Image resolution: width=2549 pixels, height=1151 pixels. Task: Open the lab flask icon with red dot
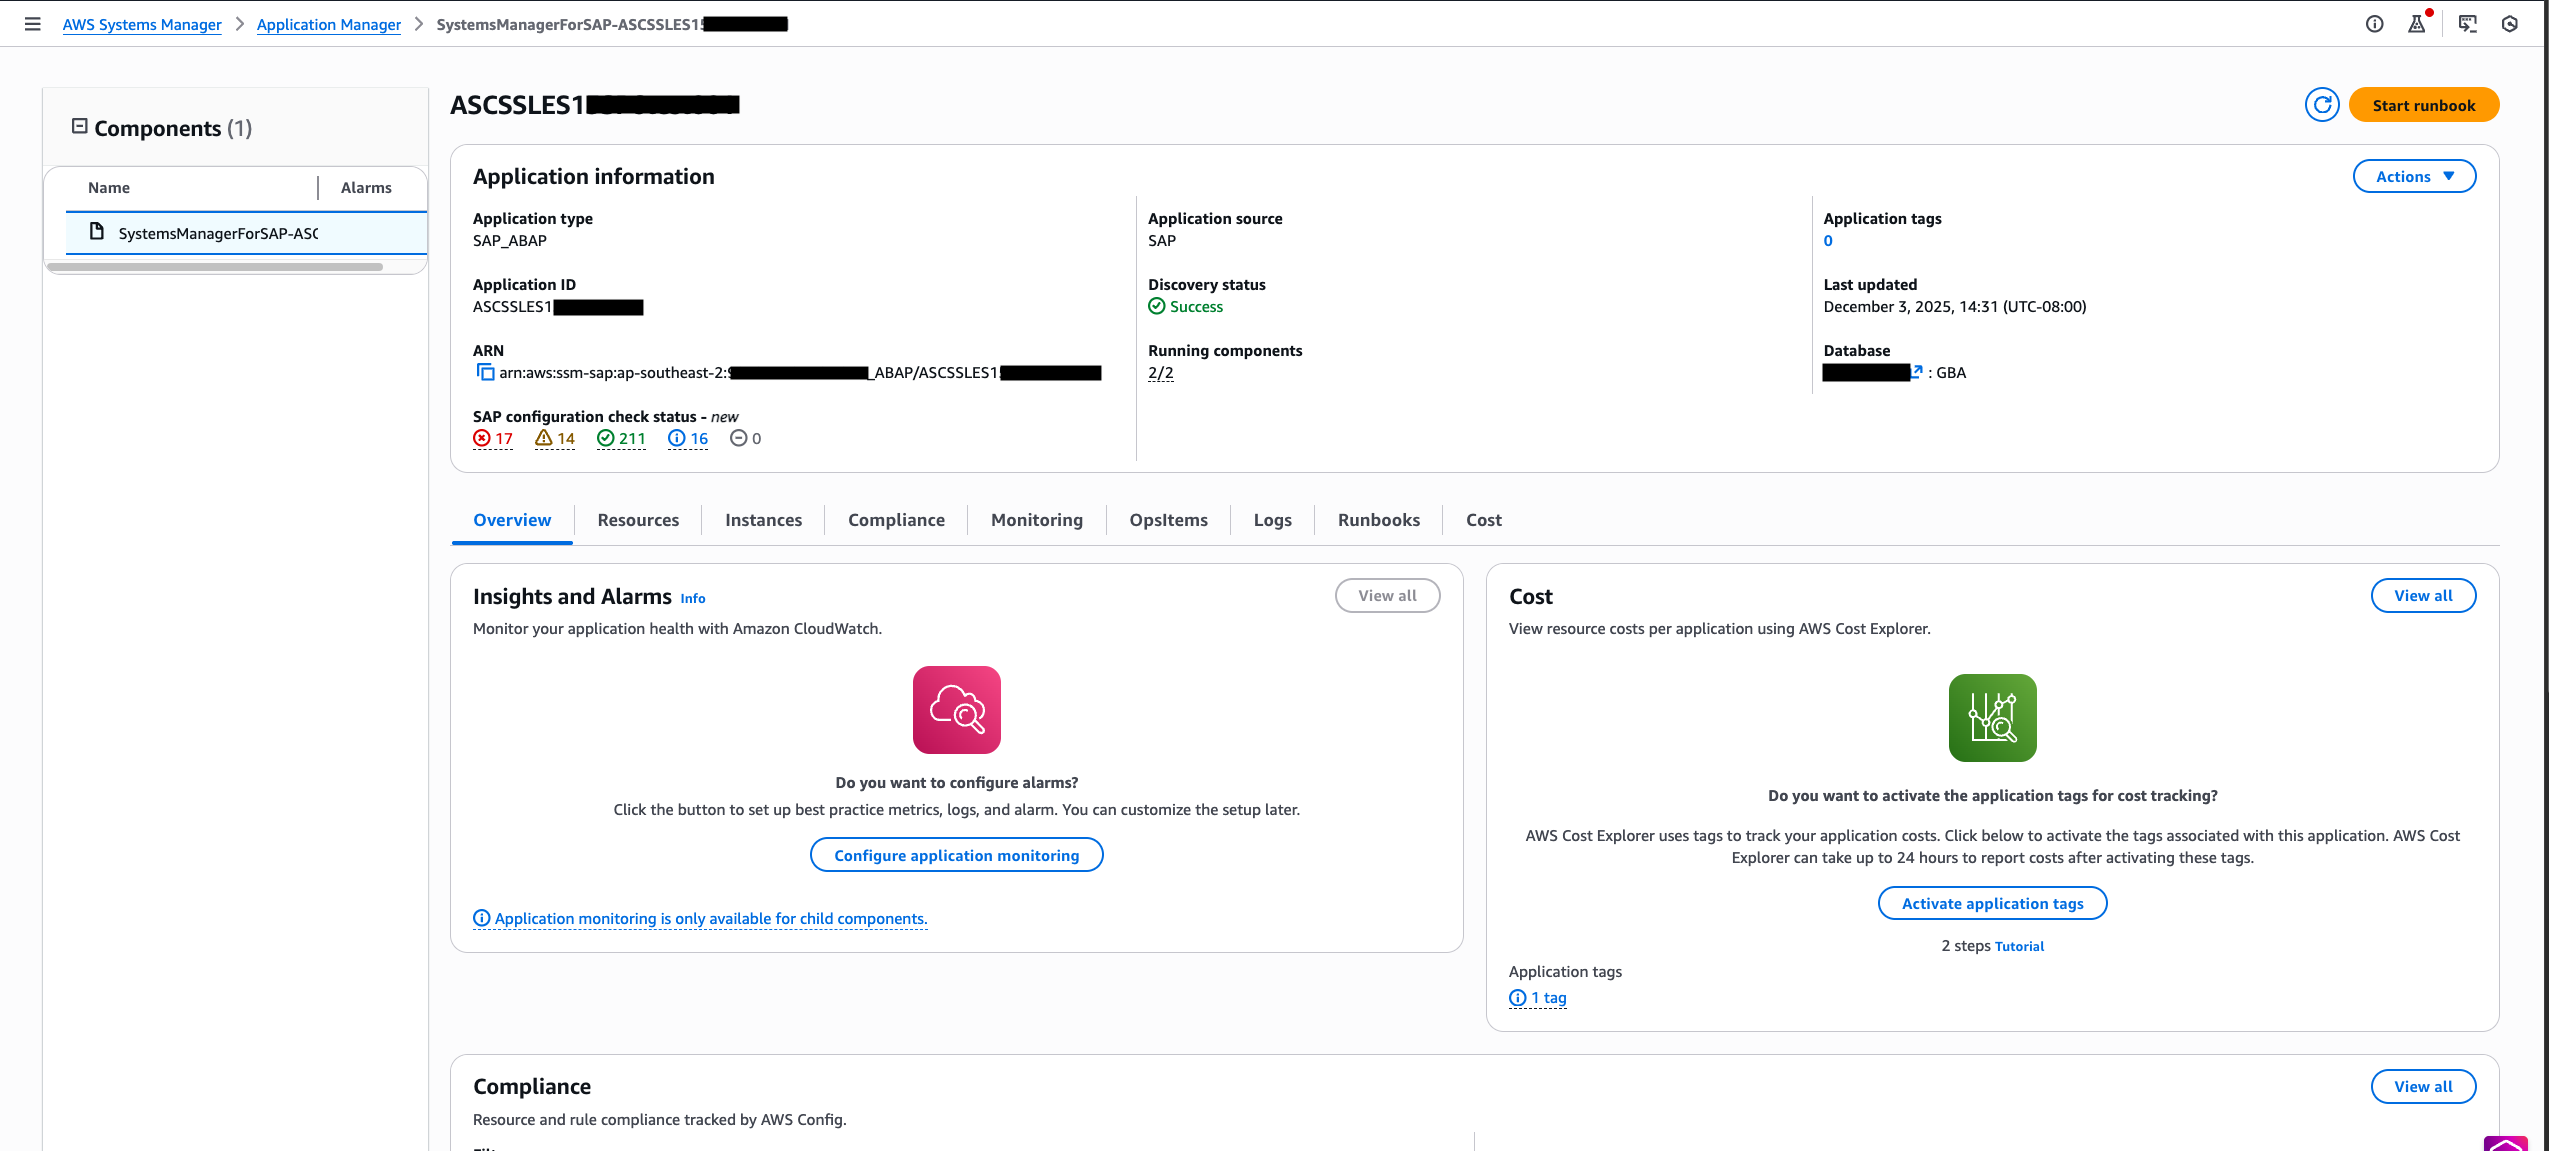(2417, 24)
